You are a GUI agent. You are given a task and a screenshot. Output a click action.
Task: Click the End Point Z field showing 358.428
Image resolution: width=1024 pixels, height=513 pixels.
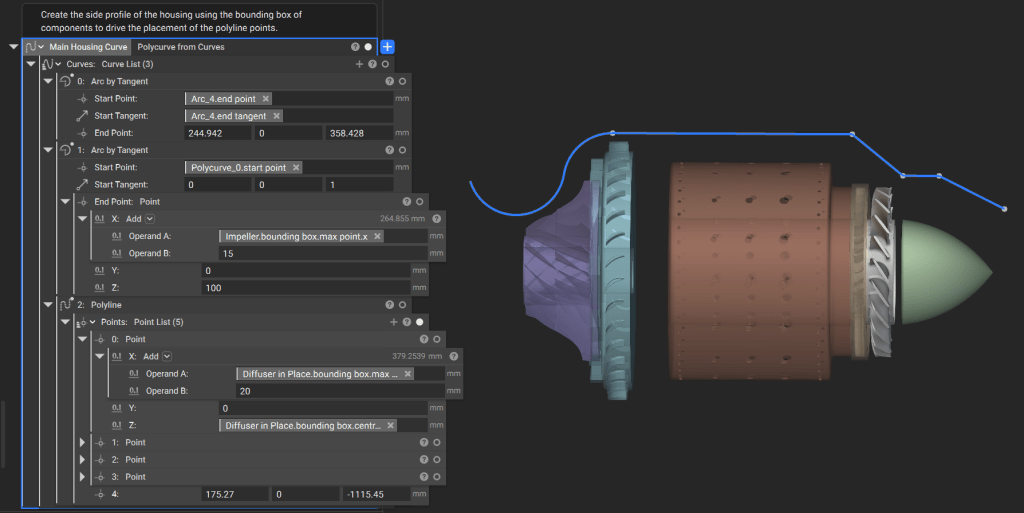357,133
